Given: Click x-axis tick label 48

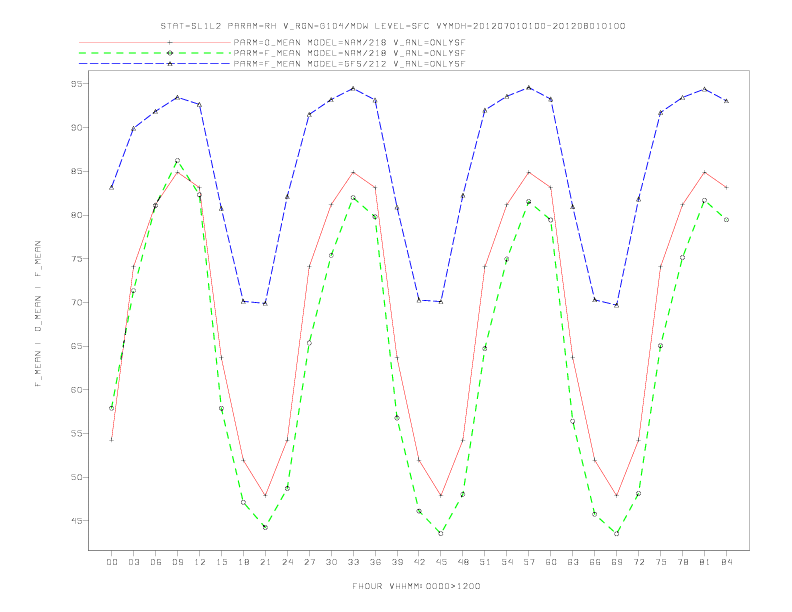Looking at the screenshot, I should (x=463, y=562).
